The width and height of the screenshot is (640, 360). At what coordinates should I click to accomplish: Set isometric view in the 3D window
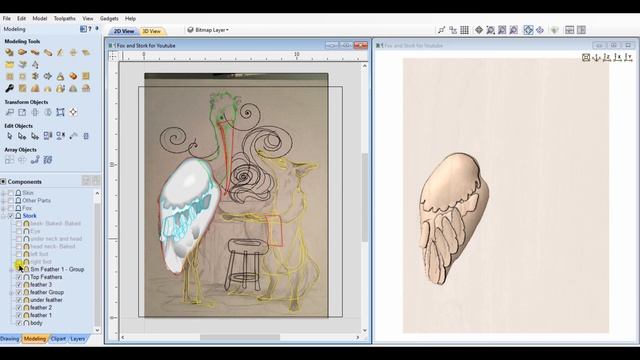point(586,58)
